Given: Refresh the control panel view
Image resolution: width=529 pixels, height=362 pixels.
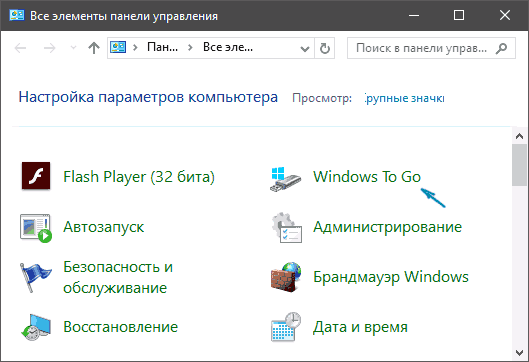Looking at the screenshot, I should pos(325,48).
